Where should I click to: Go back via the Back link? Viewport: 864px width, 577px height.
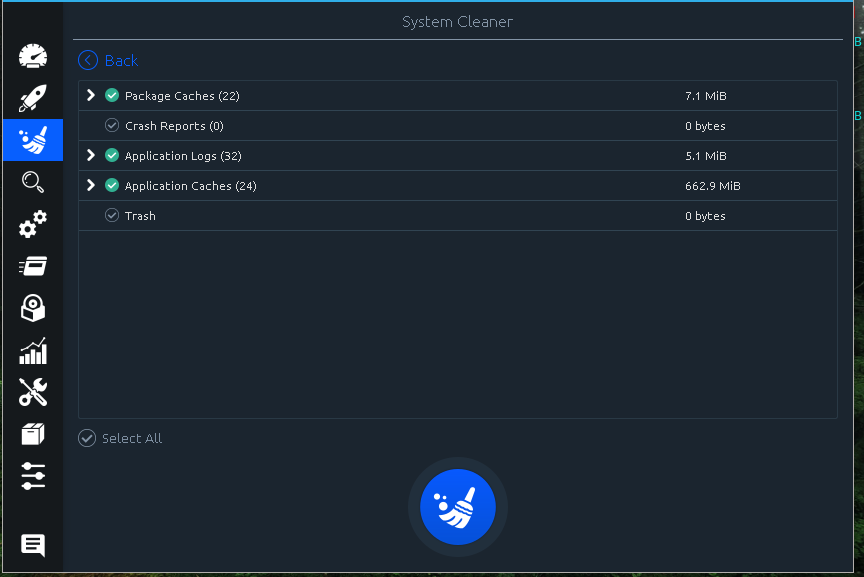[121, 60]
